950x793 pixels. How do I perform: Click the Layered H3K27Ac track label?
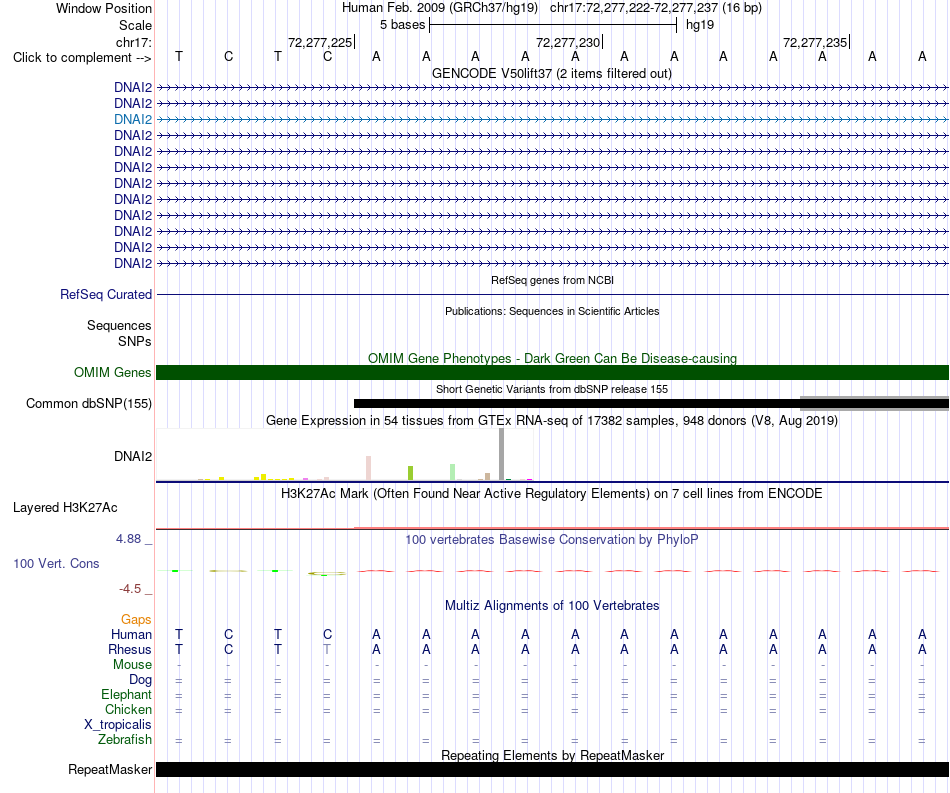(x=65, y=508)
